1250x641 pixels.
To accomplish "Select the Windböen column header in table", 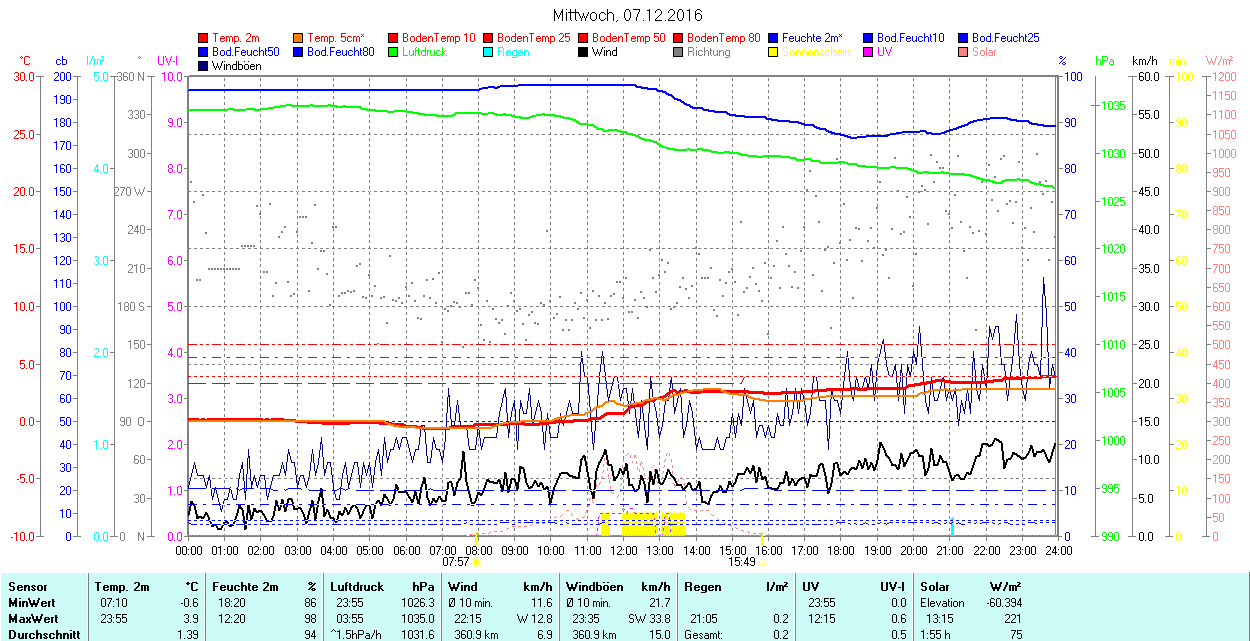I will (595, 587).
